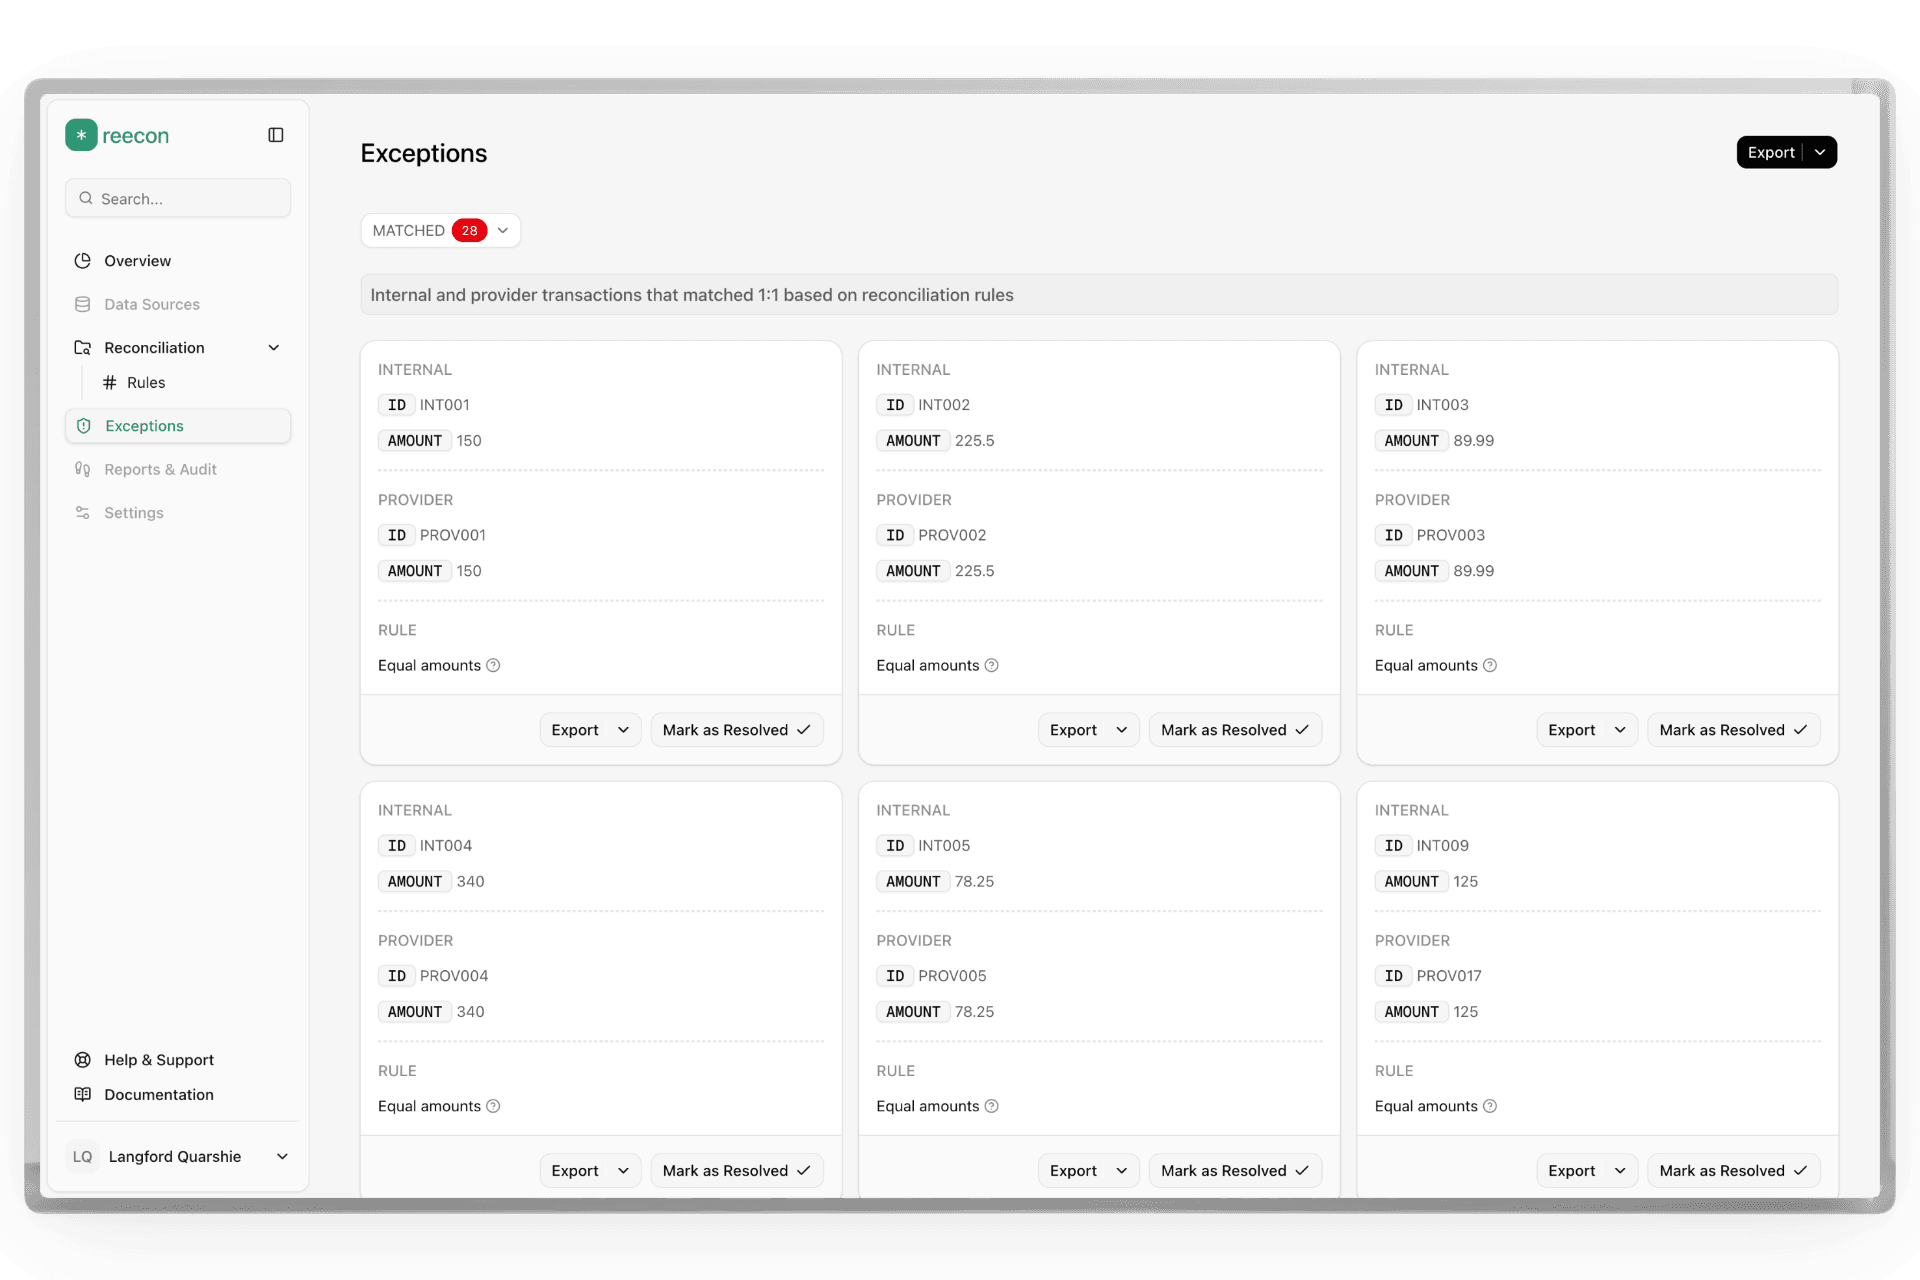The image size is (1920, 1280).
Task: Click the LQ user avatar
Action: 83,1157
